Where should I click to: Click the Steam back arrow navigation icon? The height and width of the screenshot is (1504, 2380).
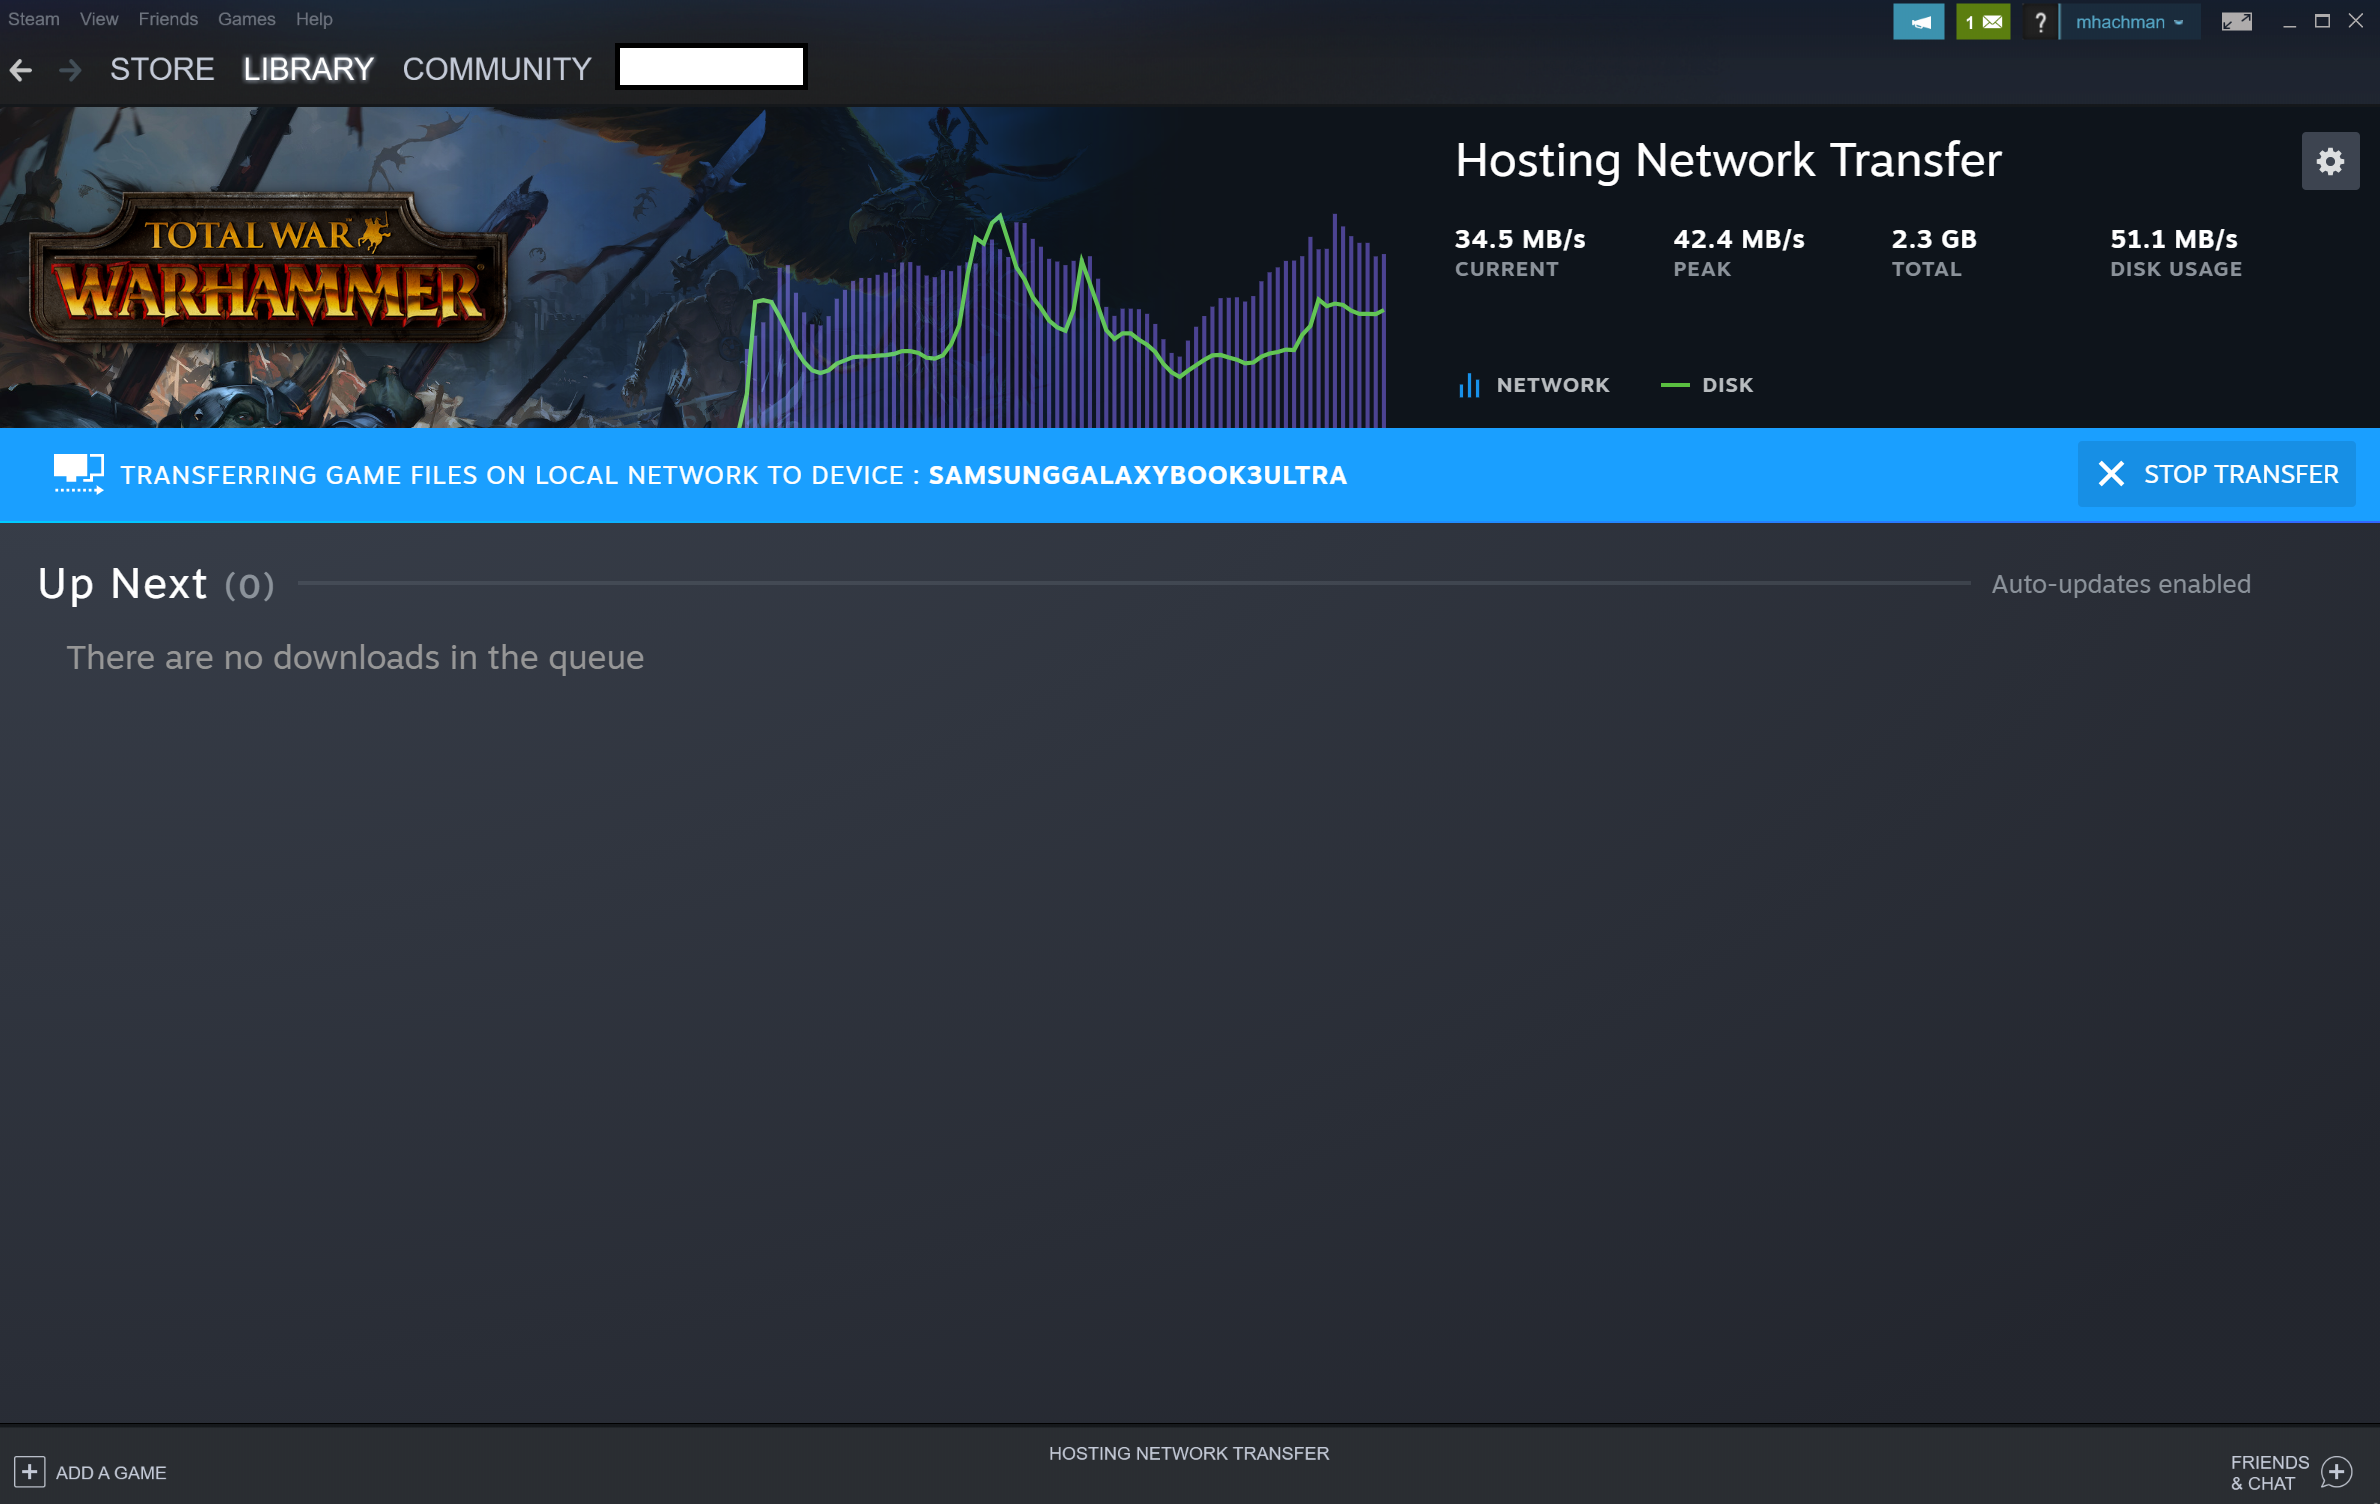[x=24, y=69]
